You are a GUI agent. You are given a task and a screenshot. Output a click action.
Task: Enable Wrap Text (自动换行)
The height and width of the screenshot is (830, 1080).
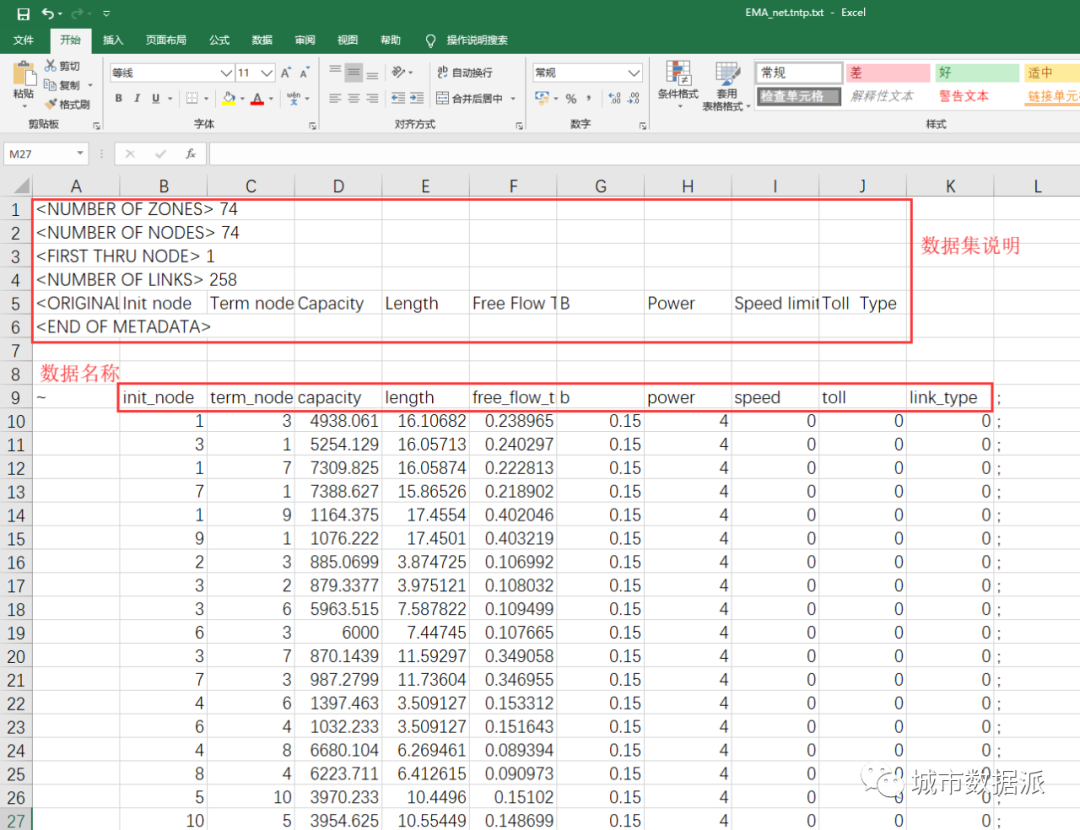coord(465,72)
